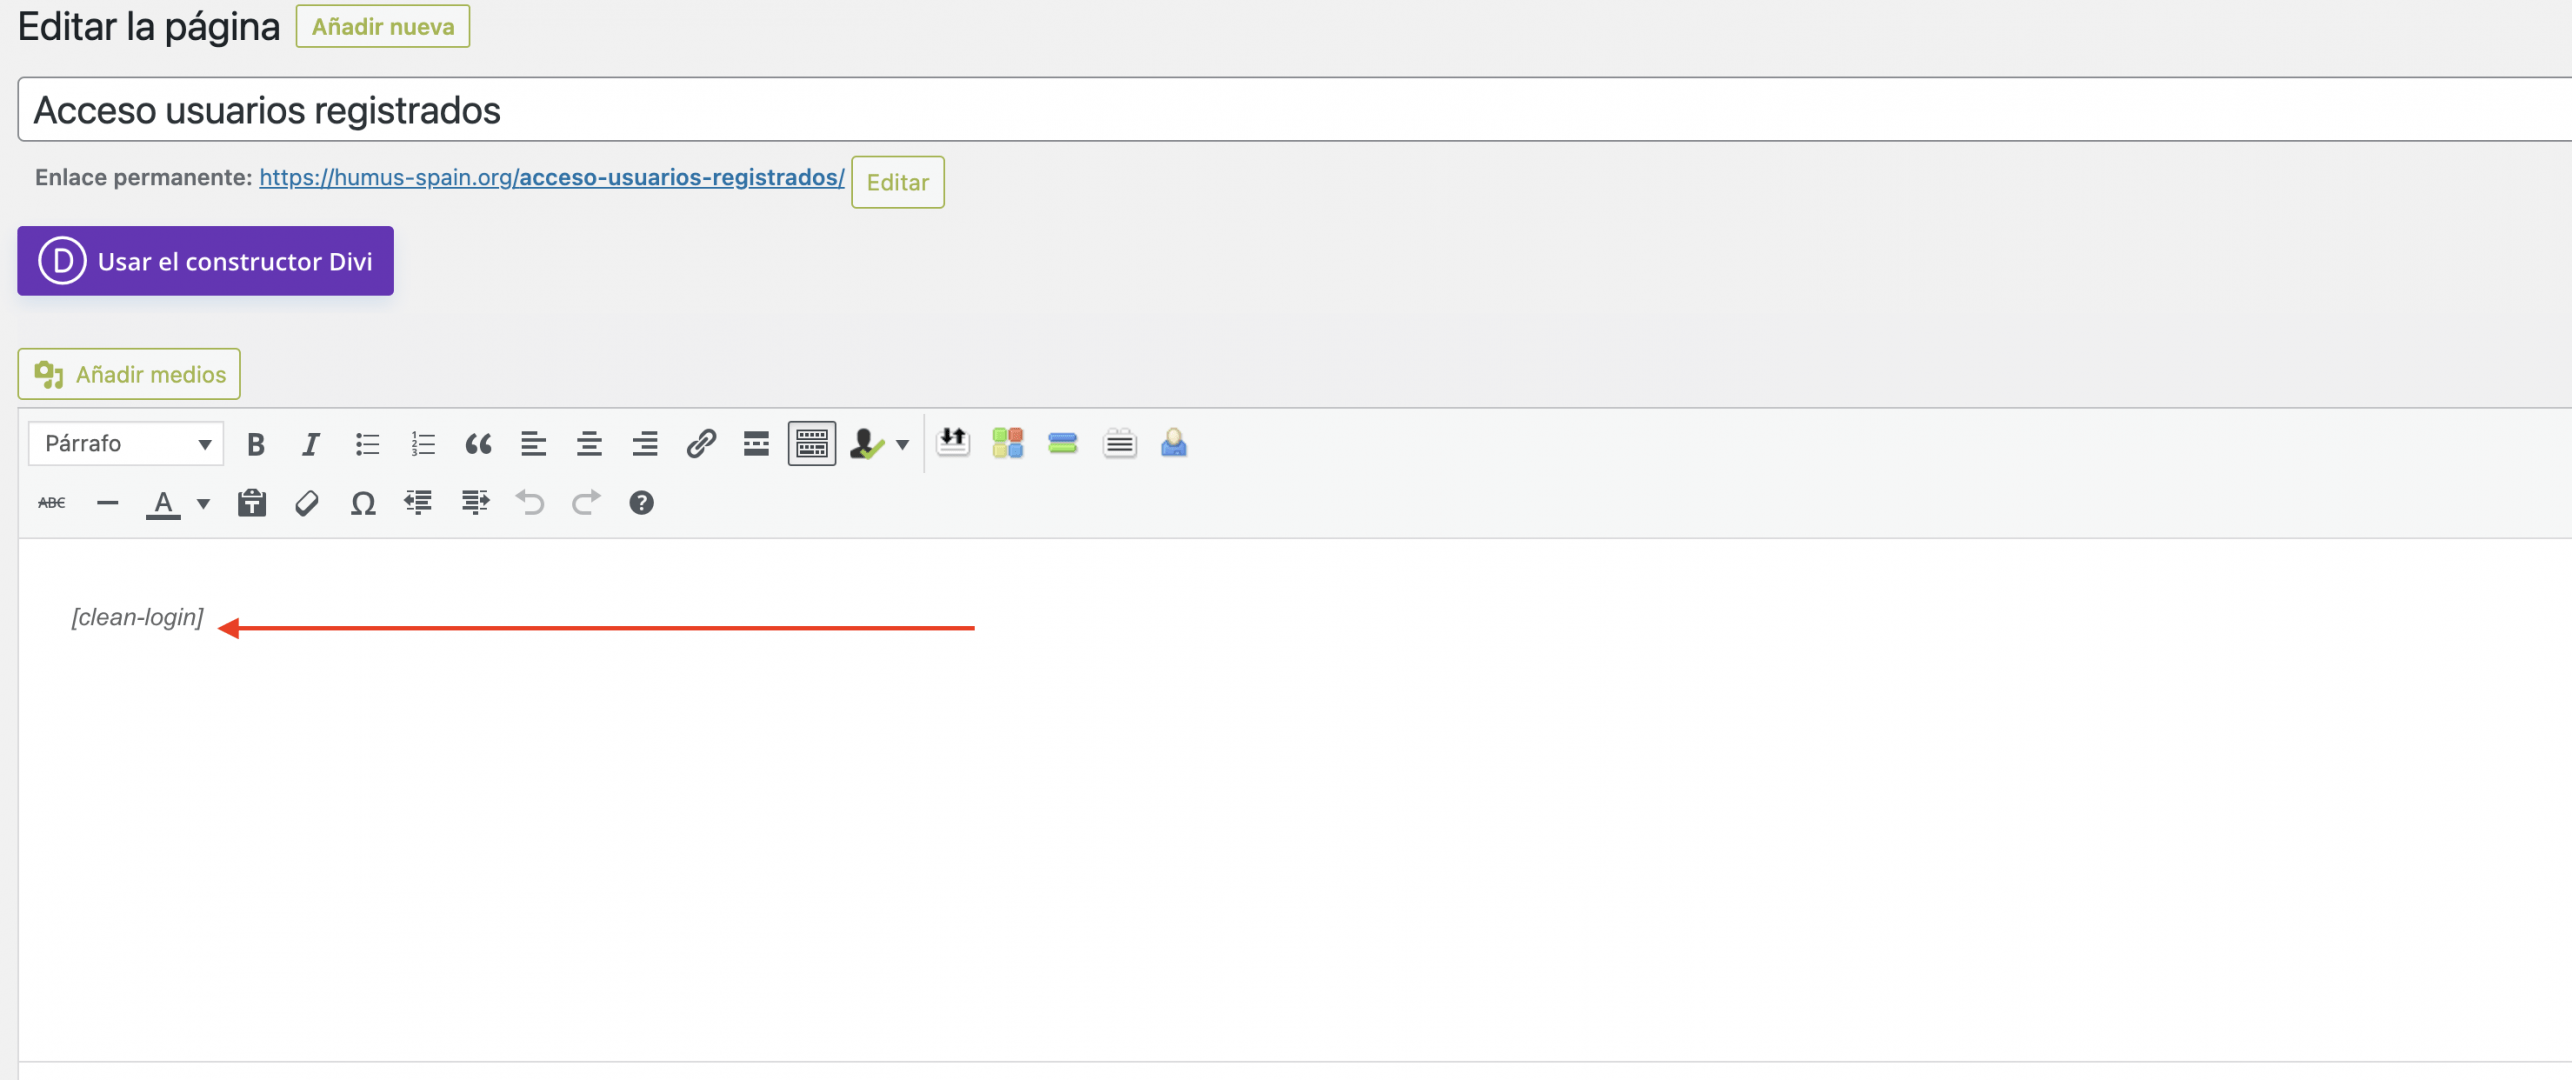Click the tabs shortcode icon with lines
Viewport: 2572px width, 1080px height.
[1119, 442]
